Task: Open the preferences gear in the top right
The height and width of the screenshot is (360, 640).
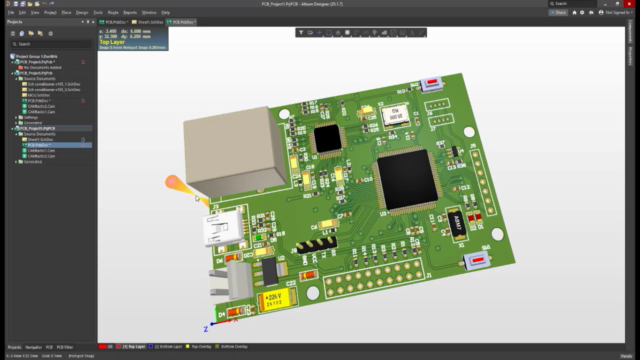Action: [582, 13]
